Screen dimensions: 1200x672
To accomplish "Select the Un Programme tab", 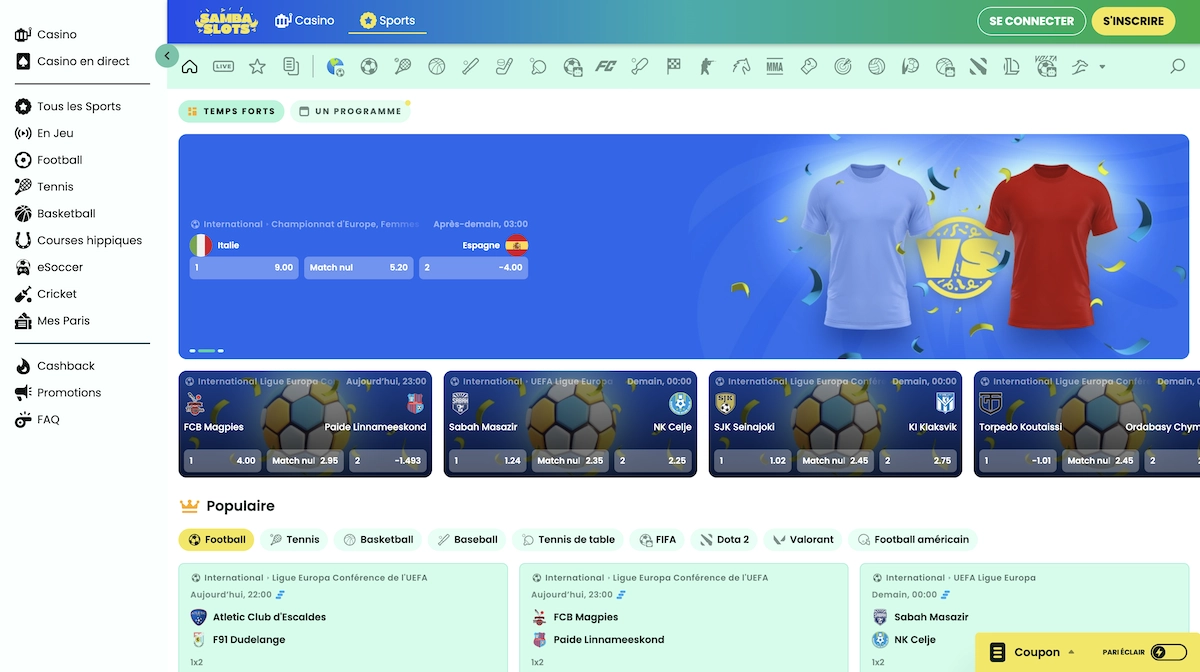I will [x=350, y=111].
